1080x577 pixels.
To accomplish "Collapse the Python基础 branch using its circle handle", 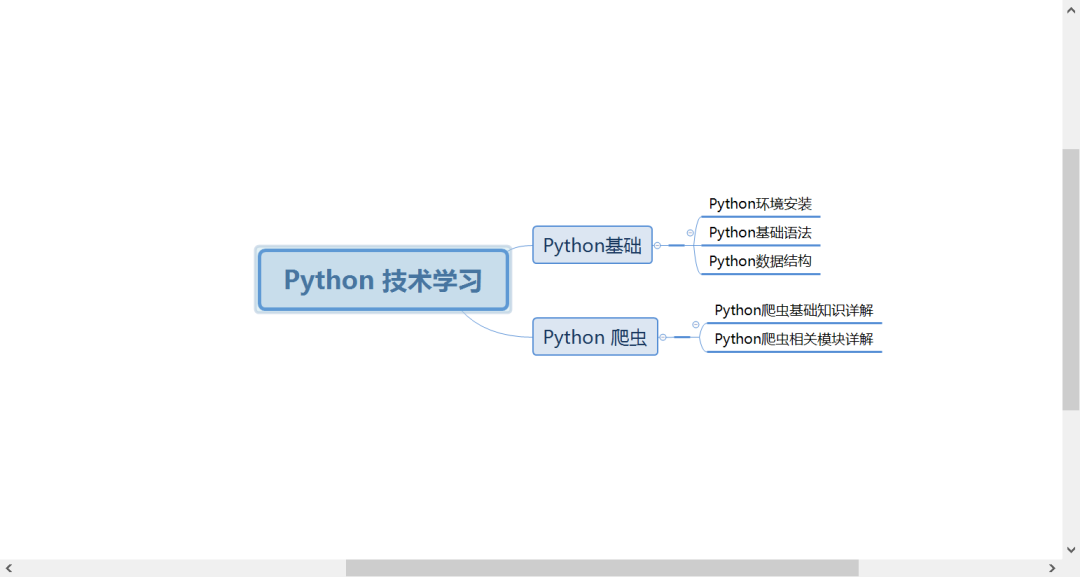I will (657, 245).
